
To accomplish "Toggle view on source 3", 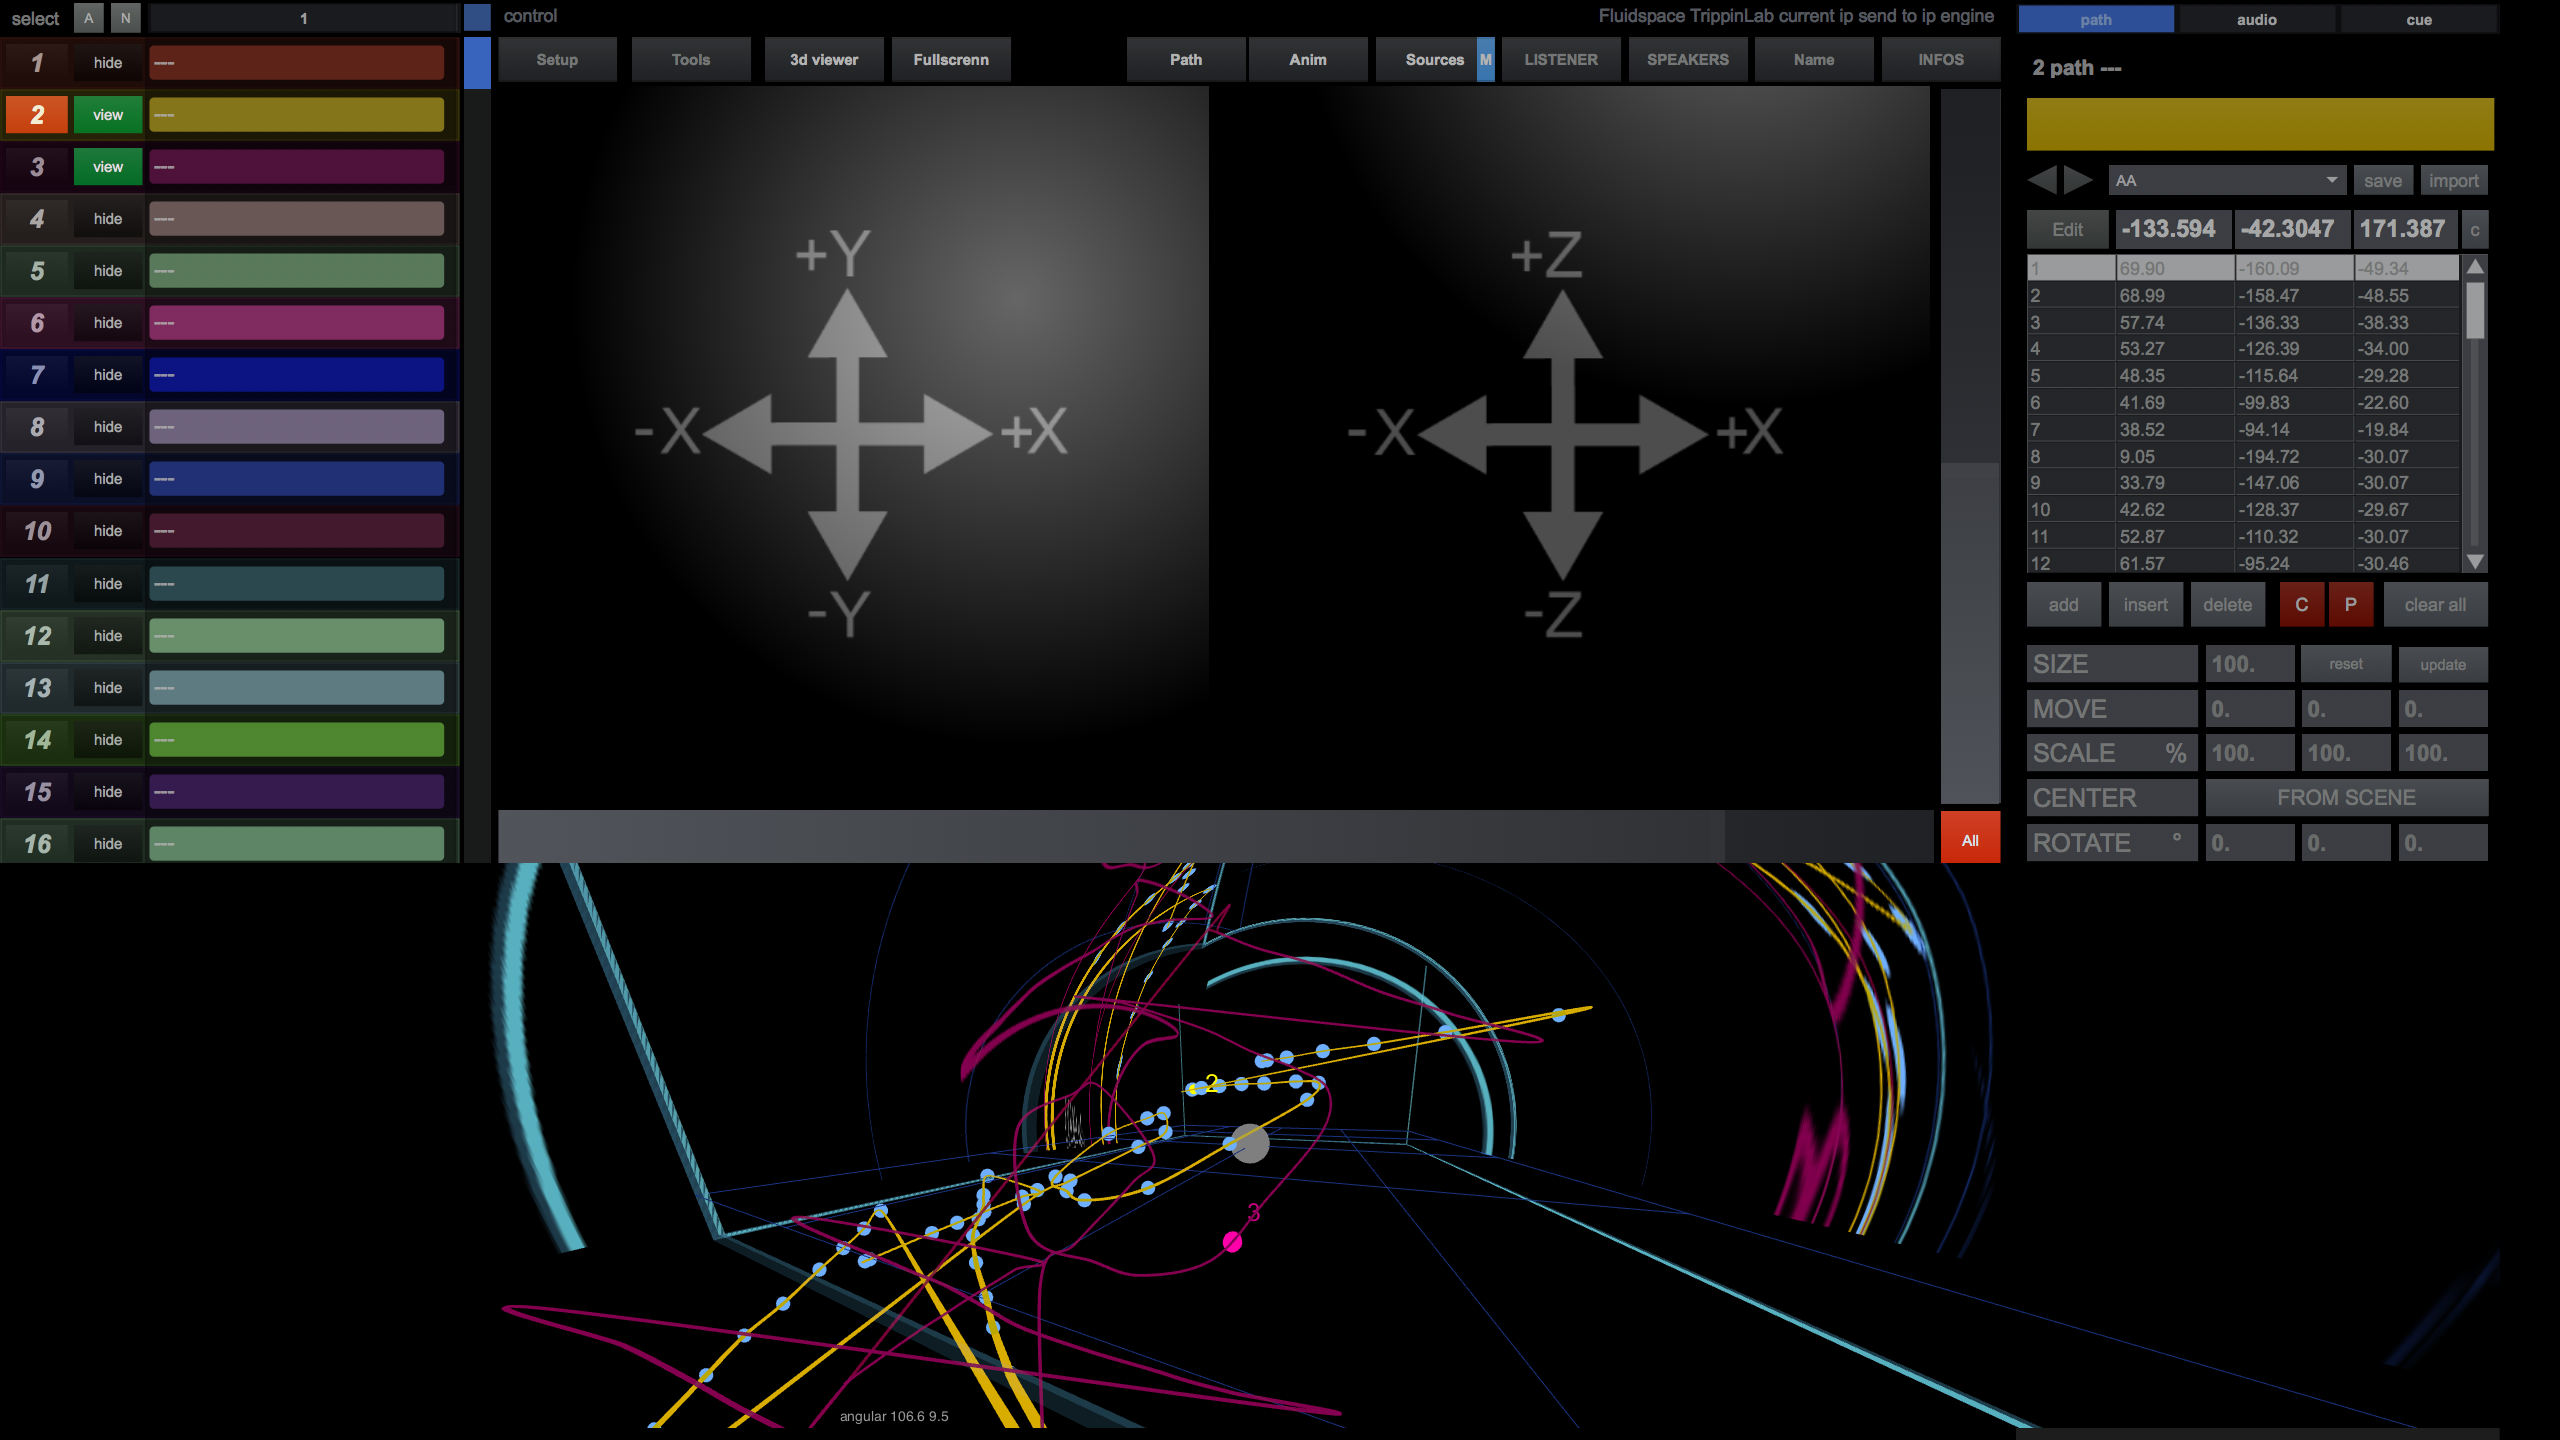I will coord(108,167).
